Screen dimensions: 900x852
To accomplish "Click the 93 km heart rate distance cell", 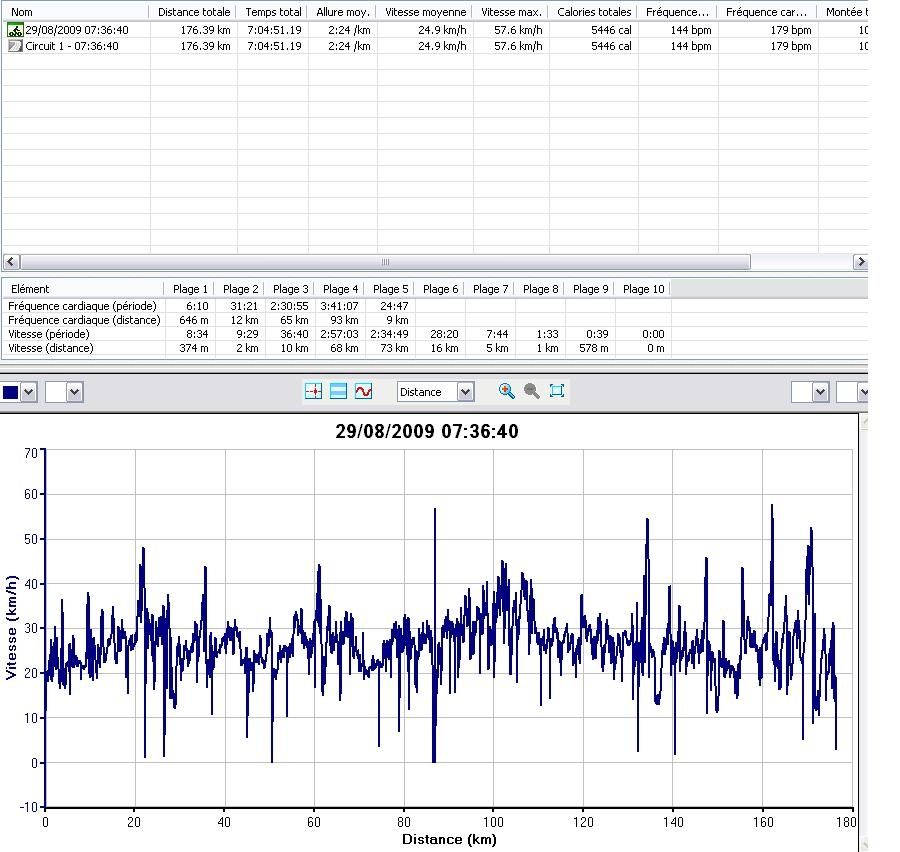I will (344, 320).
